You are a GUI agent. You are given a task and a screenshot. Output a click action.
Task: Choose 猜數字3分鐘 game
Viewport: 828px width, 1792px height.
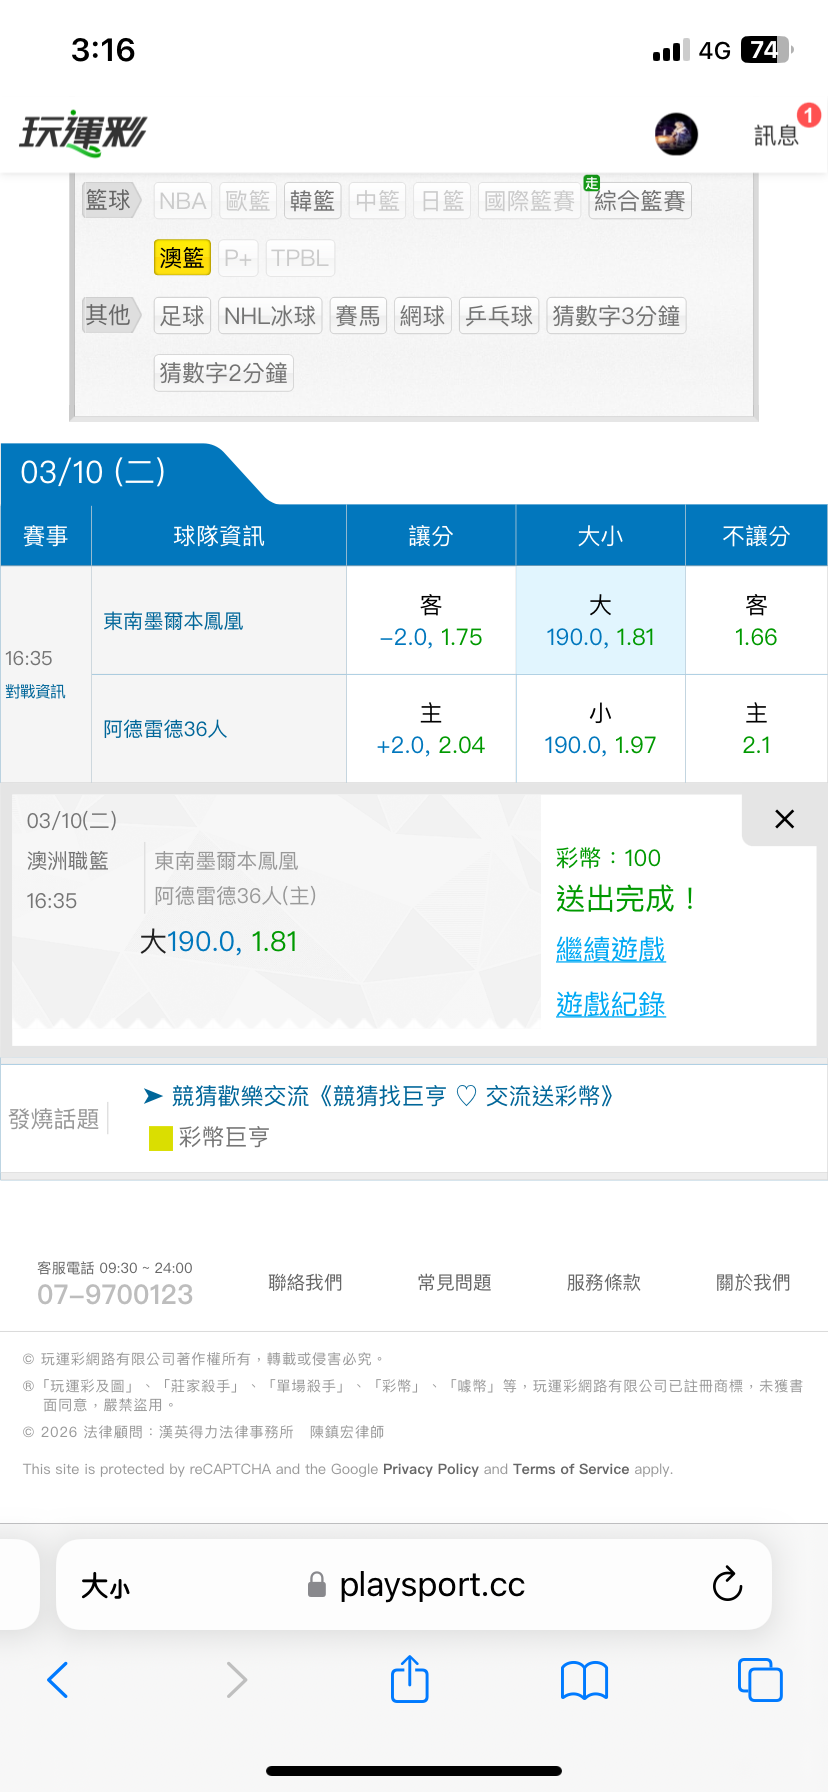(616, 316)
